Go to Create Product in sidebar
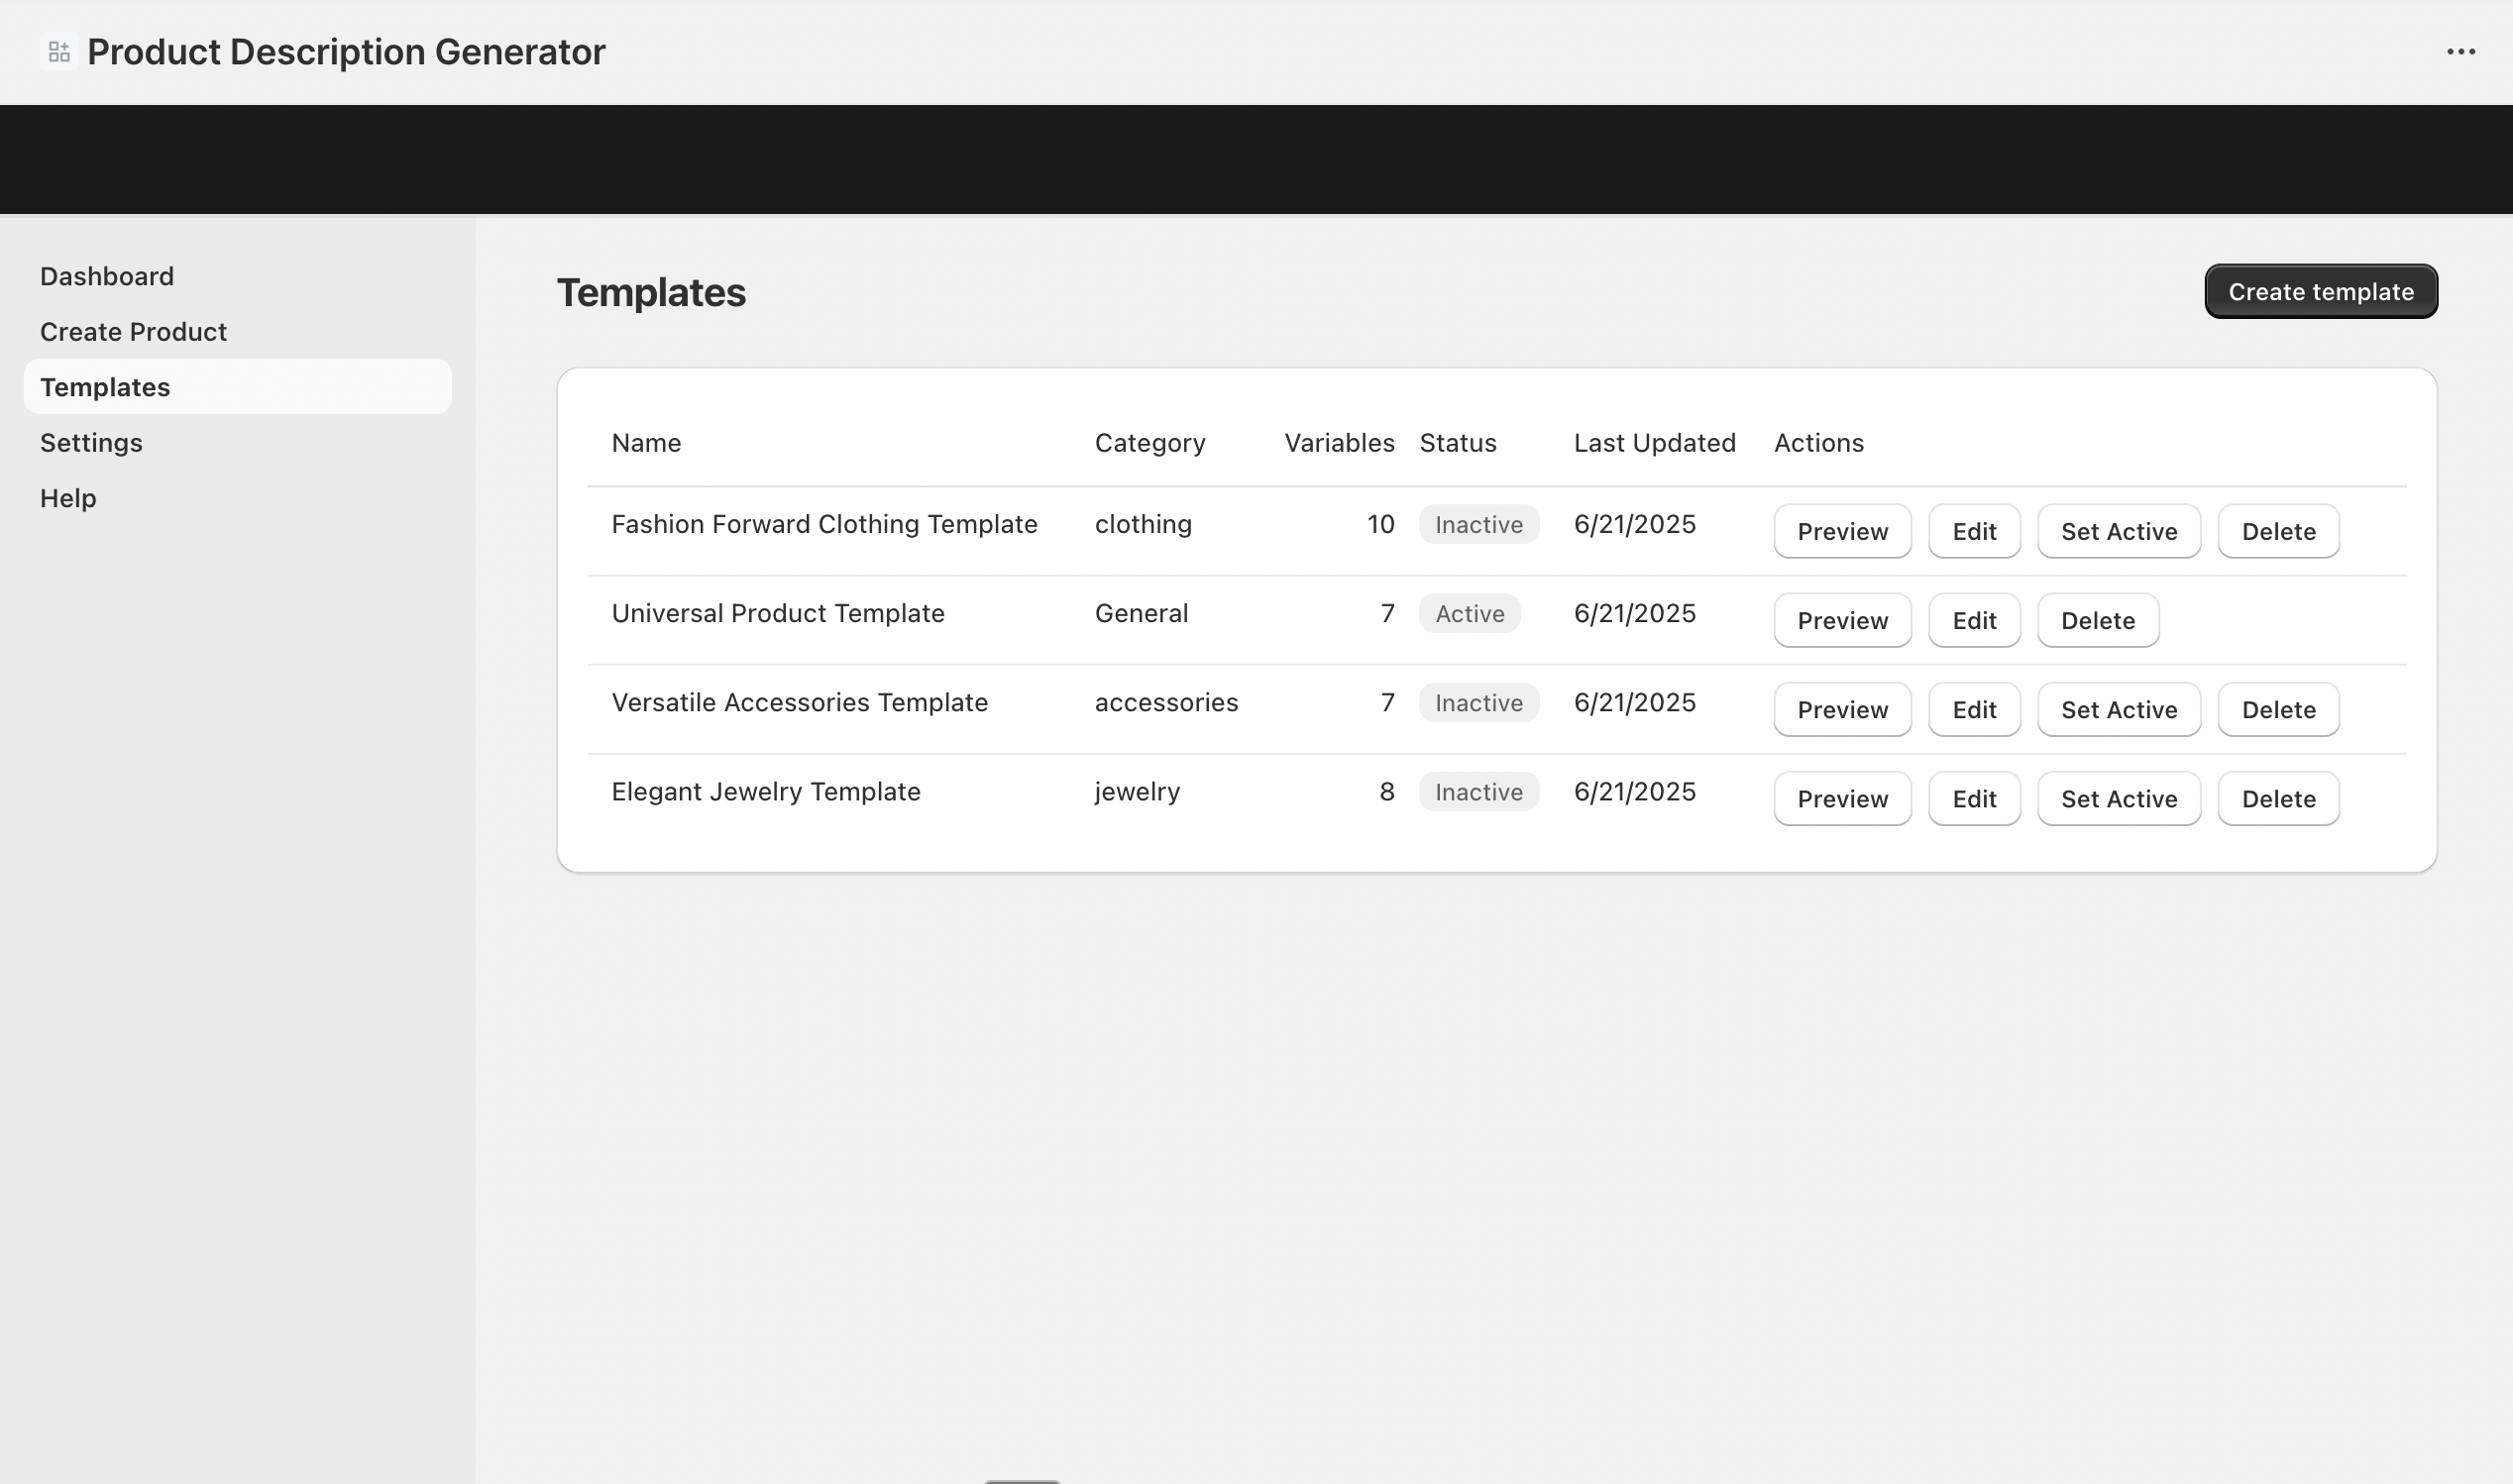This screenshot has height=1484, width=2513. (133, 332)
